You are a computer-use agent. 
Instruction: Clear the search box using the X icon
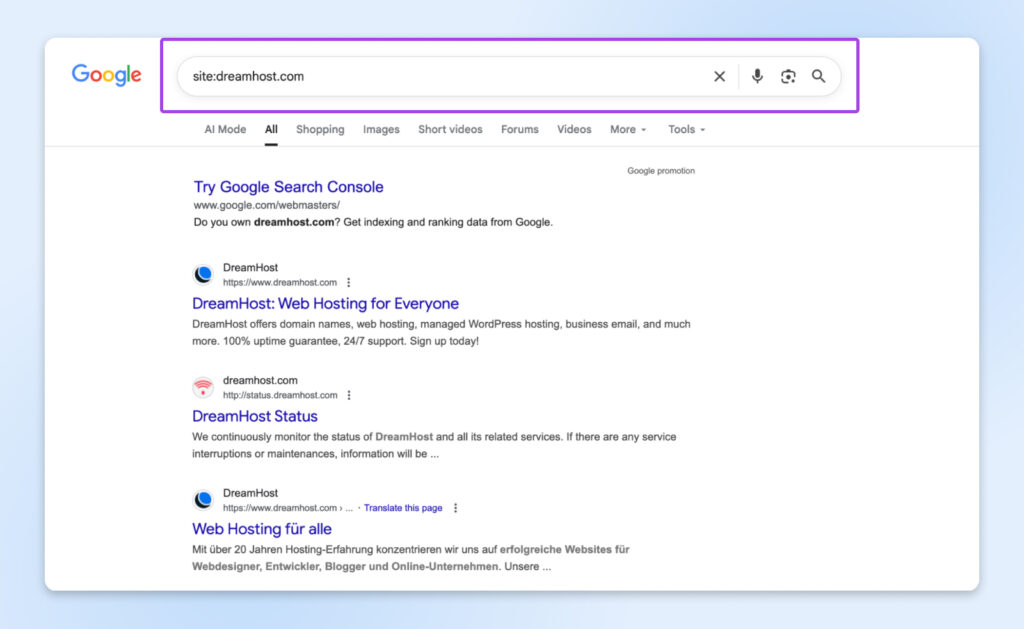point(719,76)
